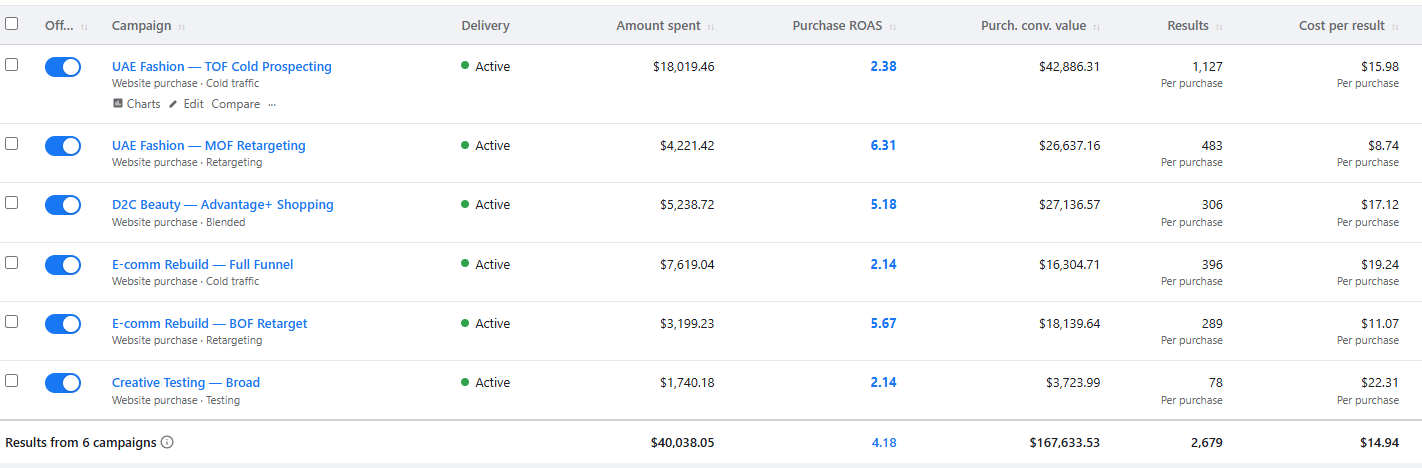Image resolution: width=1422 pixels, height=468 pixels.
Task: Select checkbox for Creative Testing Broad
Action: pos(12,380)
